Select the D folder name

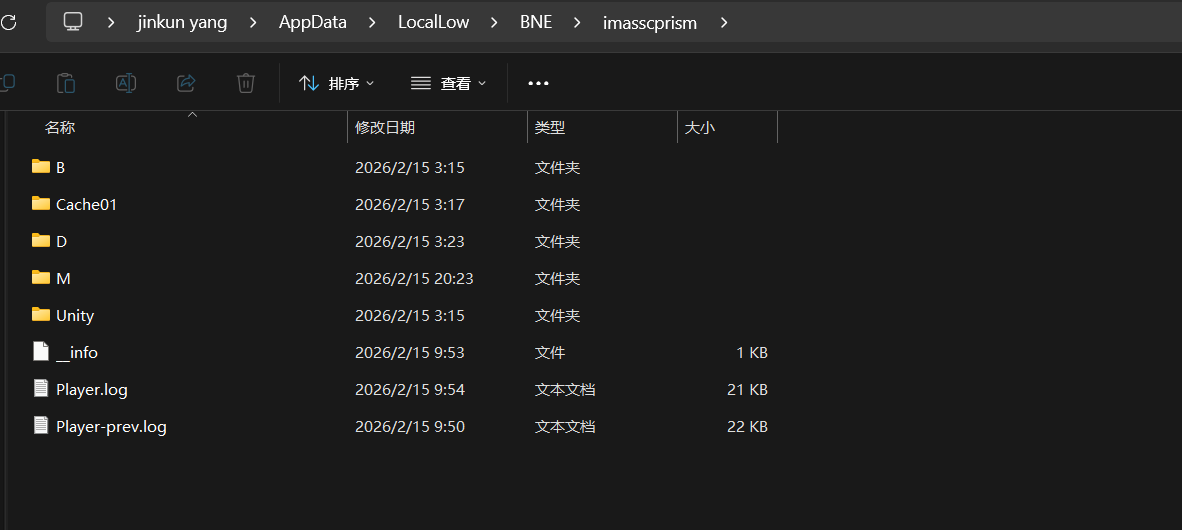tap(61, 241)
